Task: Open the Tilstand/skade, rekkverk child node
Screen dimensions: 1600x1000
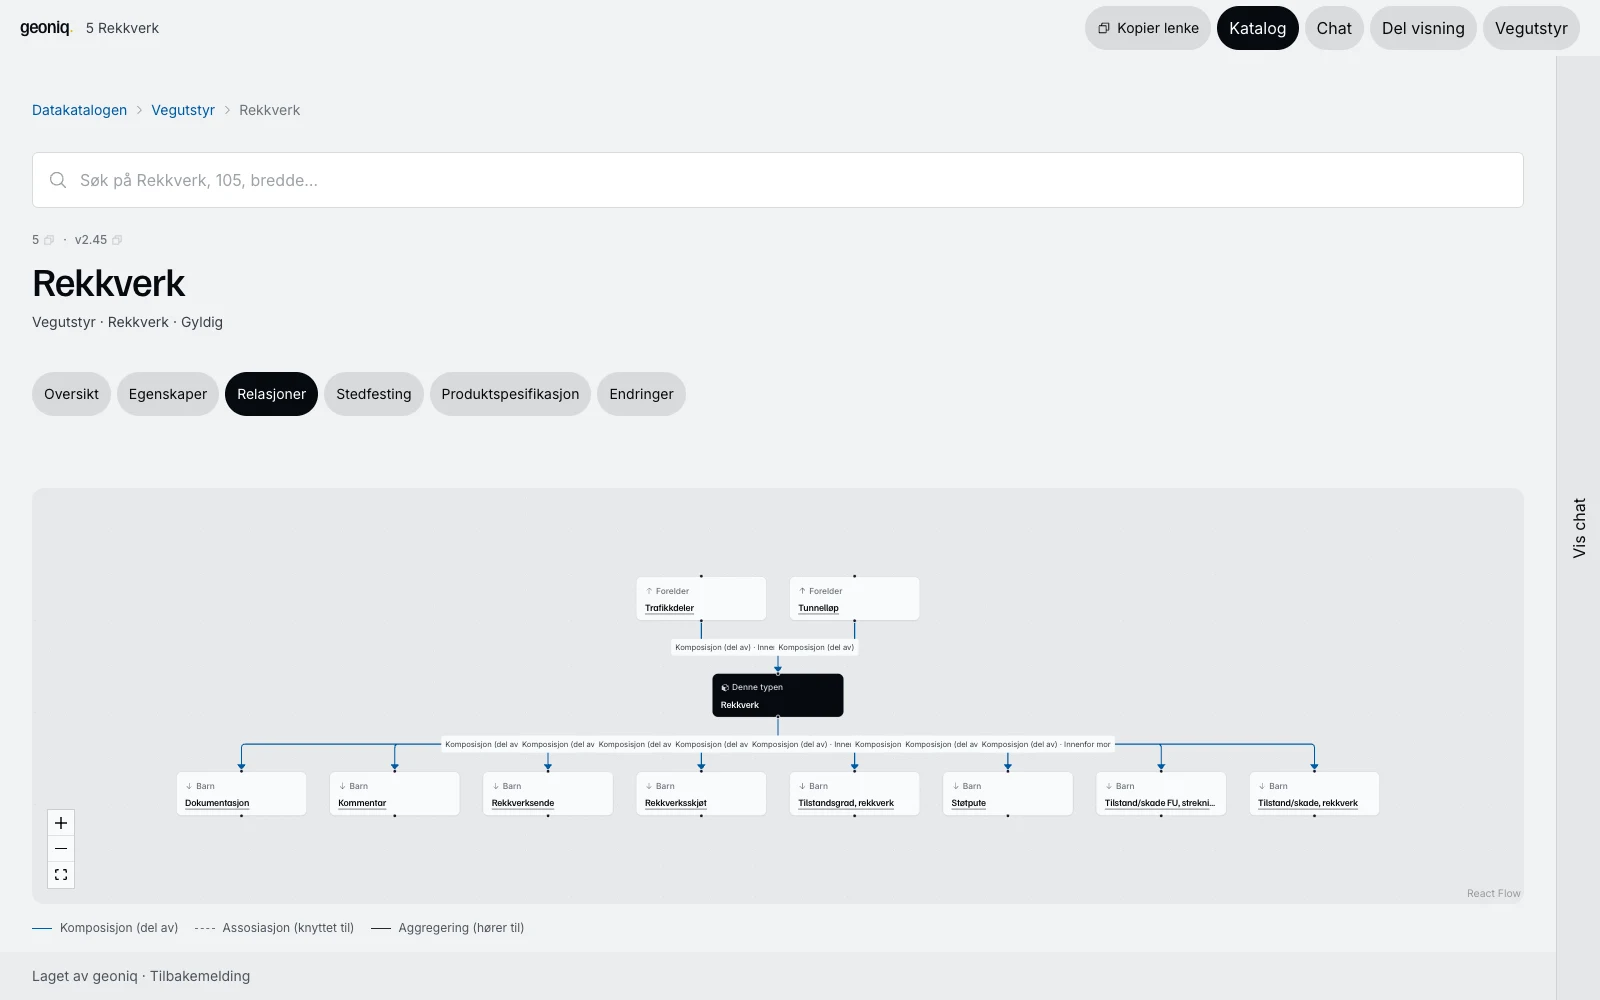Action: tap(1314, 794)
